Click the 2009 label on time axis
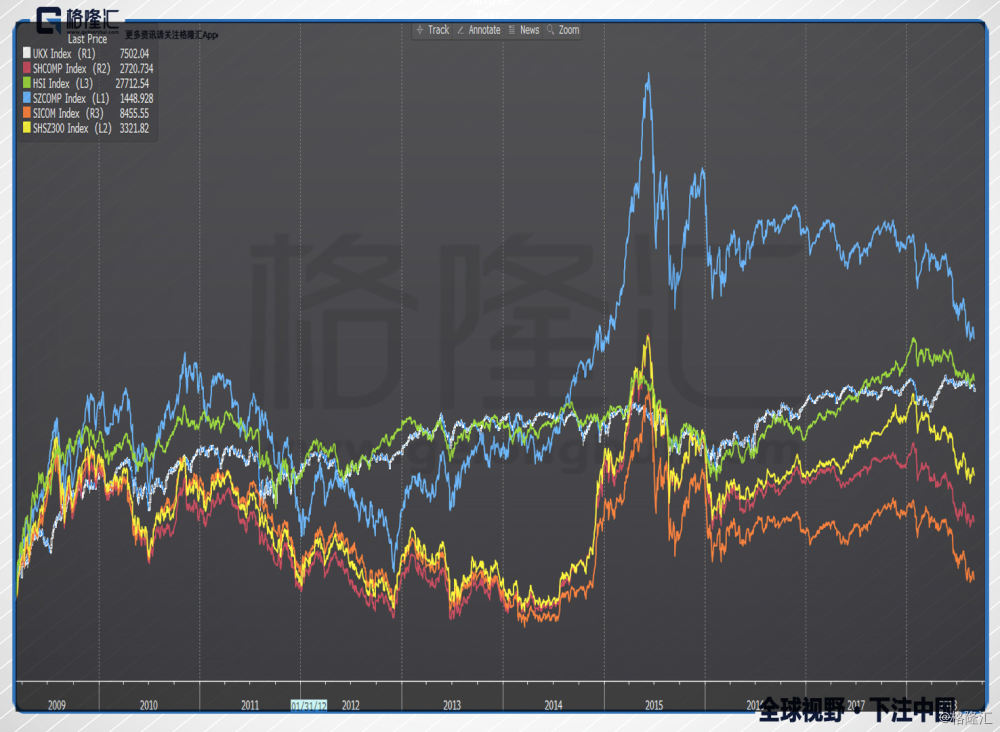This screenshot has width=1000, height=732. pyautogui.click(x=57, y=705)
